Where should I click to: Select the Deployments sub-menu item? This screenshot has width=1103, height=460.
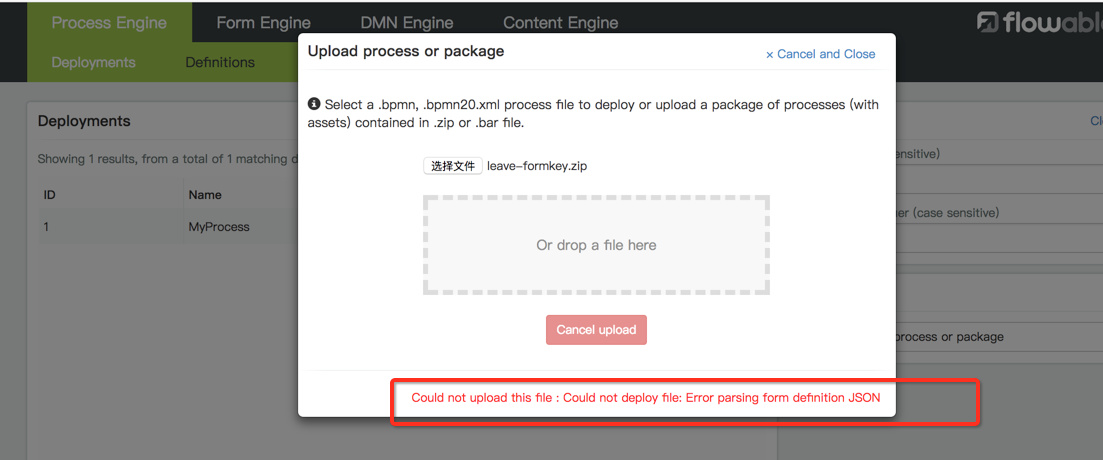[93, 62]
